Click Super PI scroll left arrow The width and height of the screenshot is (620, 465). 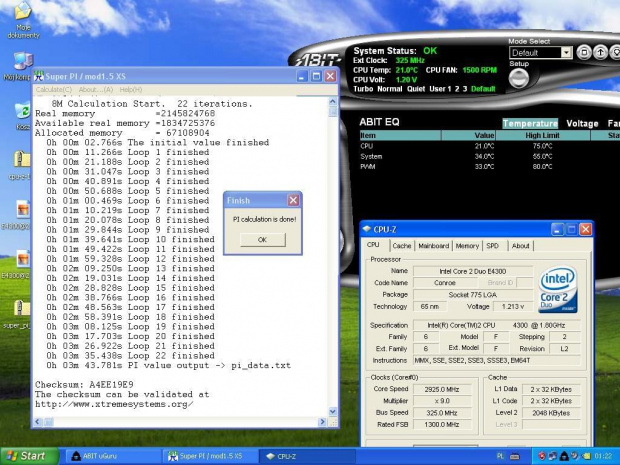pyautogui.click(x=38, y=422)
